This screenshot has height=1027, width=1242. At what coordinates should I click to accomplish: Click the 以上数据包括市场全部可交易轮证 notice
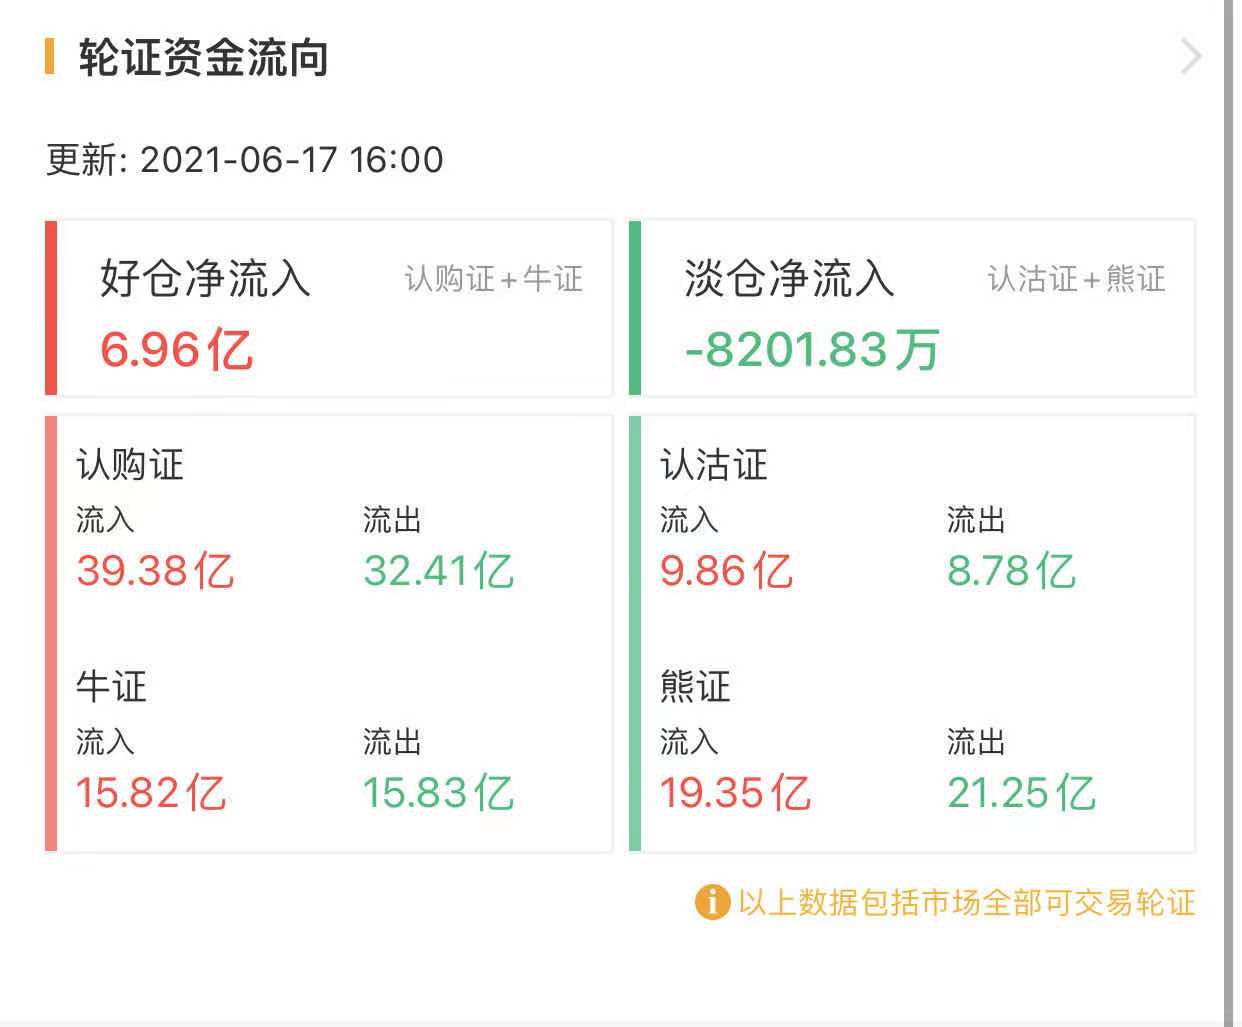point(966,902)
